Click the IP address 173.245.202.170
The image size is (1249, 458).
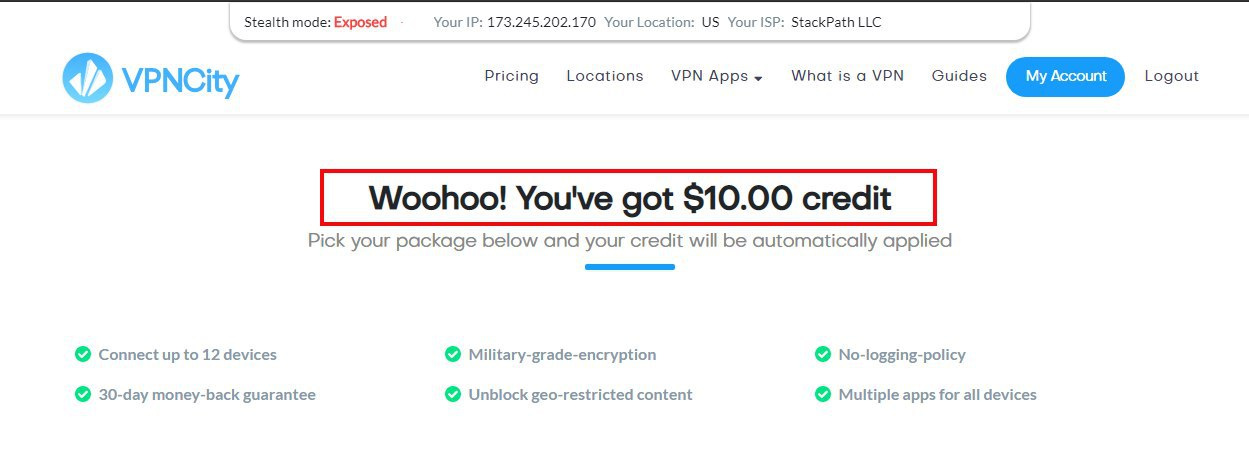click(541, 22)
